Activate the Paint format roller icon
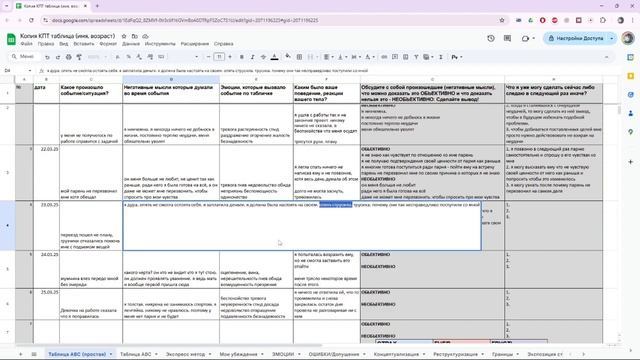This screenshot has width=640, height=360. 79,57
